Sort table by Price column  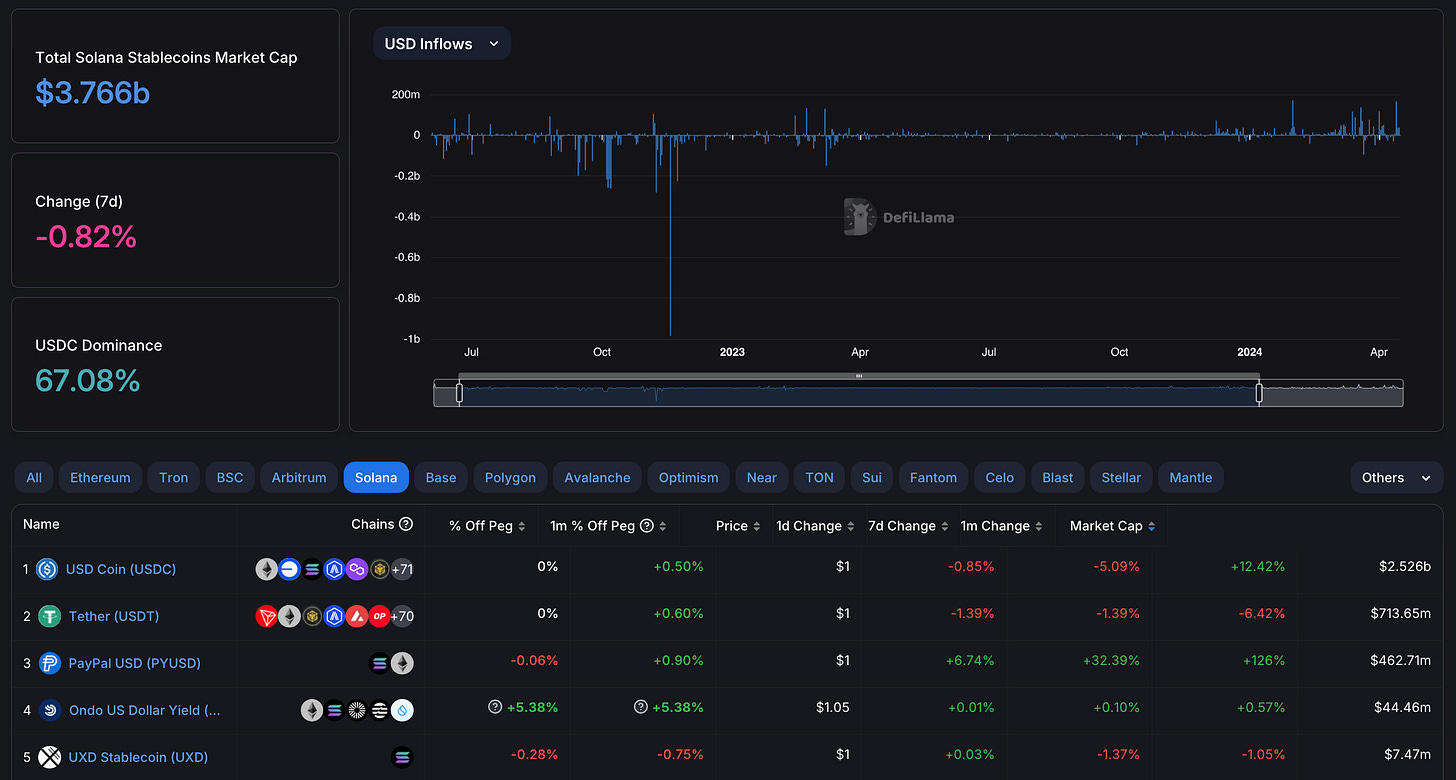pyautogui.click(x=738, y=526)
